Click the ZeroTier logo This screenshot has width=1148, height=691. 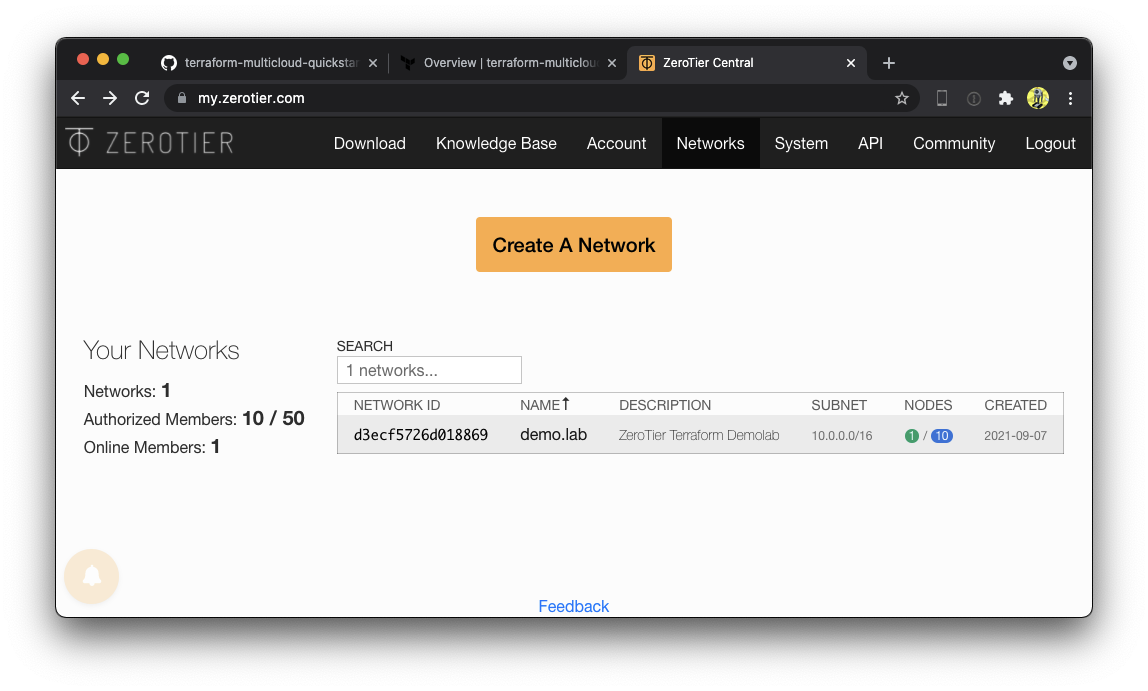(x=150, y=143)
